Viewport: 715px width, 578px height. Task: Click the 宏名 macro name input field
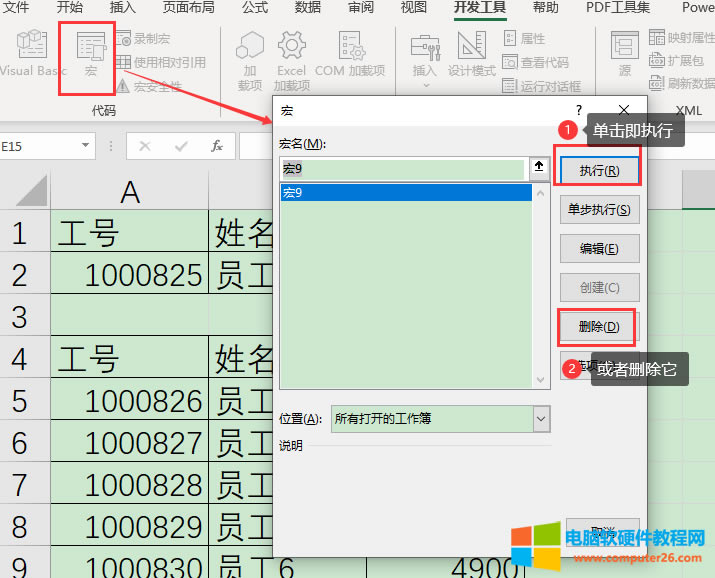403,169
